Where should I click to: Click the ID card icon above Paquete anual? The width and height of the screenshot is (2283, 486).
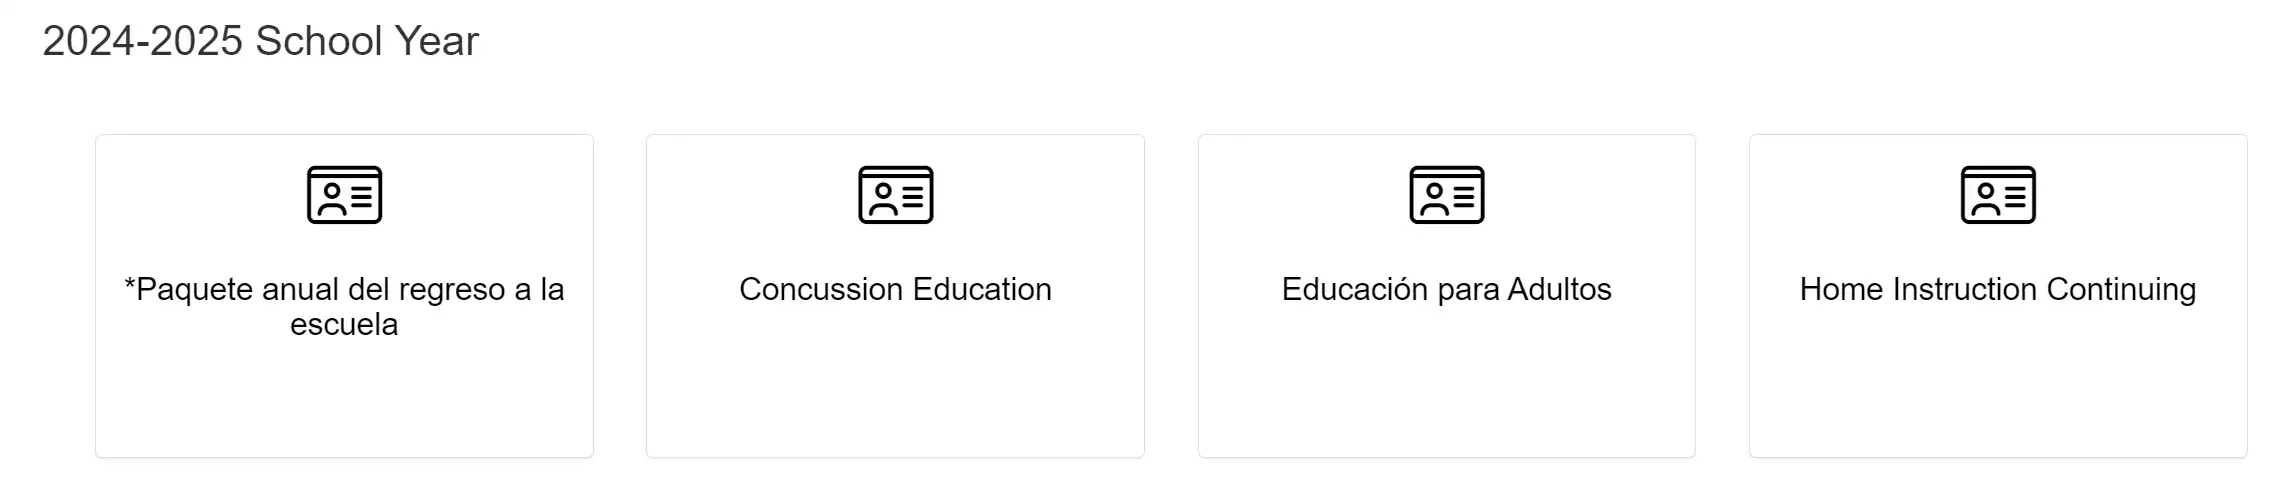[x=344, y=195]
